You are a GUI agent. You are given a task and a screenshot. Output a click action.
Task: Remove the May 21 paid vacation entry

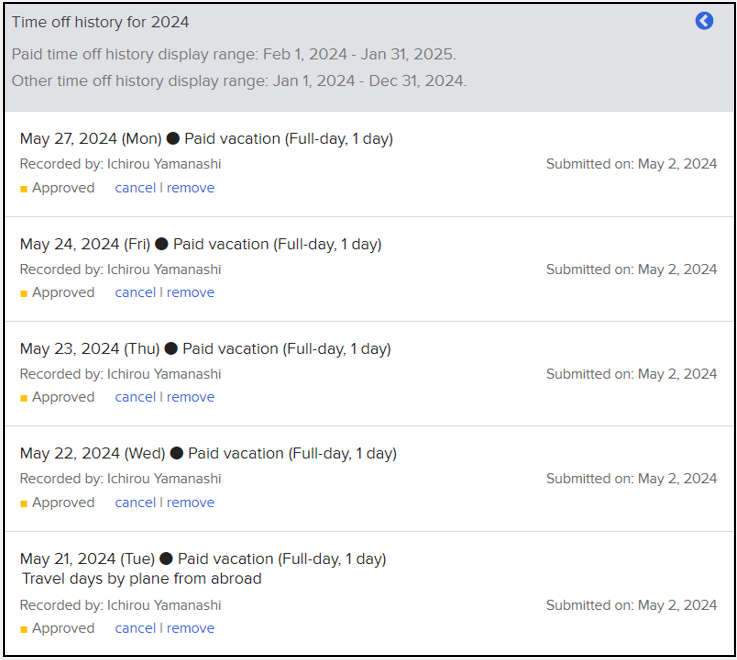(190, 628)
